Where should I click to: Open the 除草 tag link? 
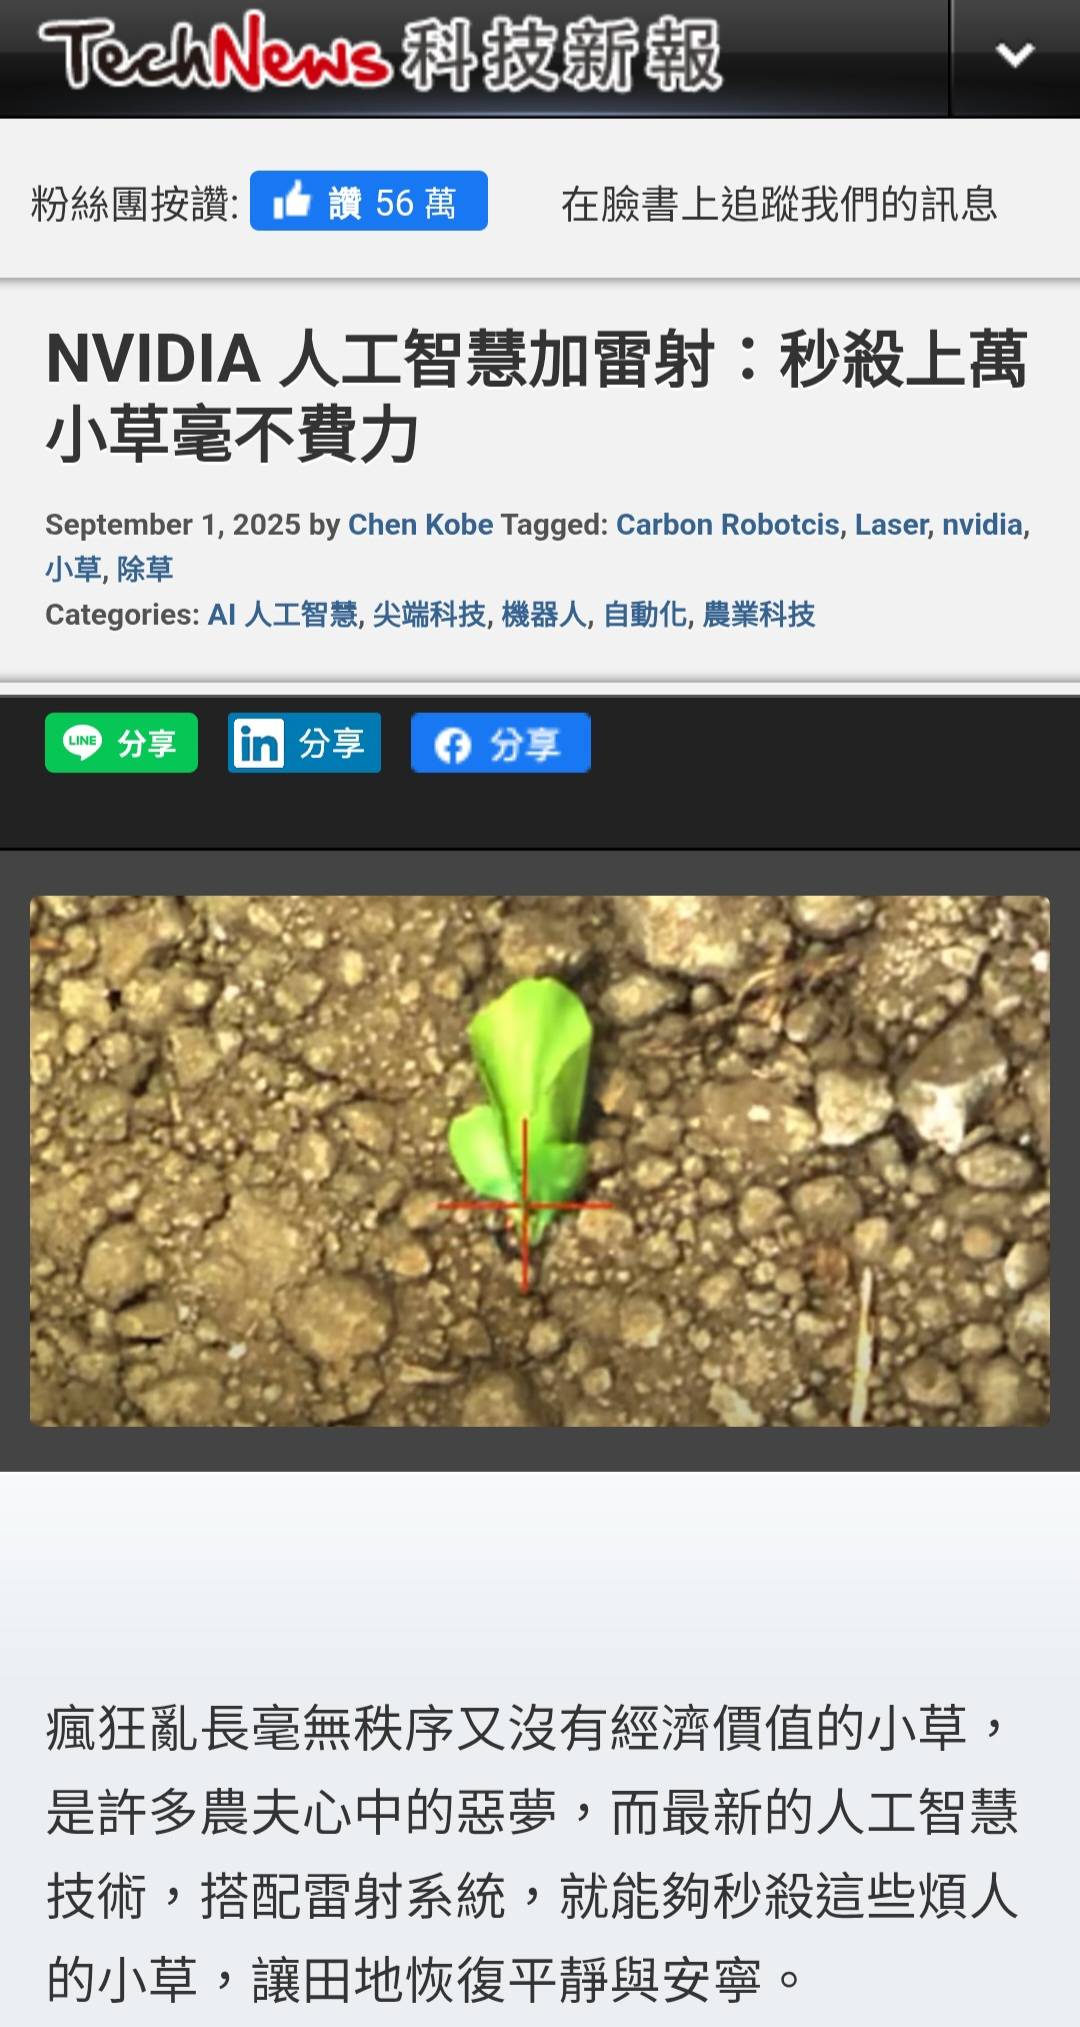(145, 569)
